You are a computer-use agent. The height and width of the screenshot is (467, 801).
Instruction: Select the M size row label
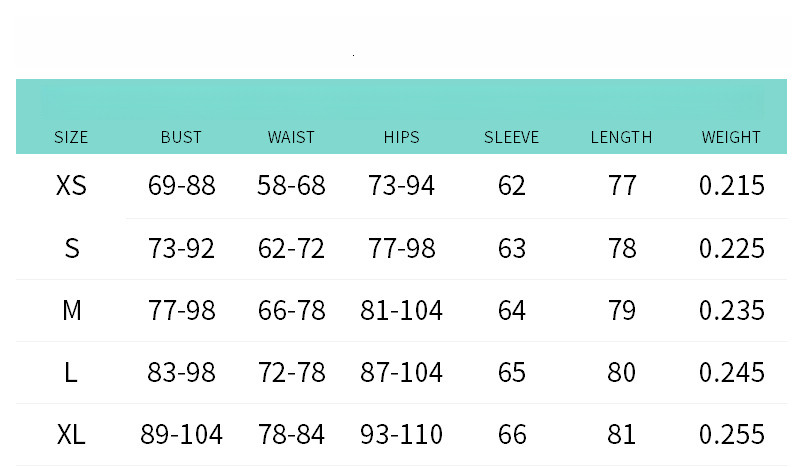72,311
